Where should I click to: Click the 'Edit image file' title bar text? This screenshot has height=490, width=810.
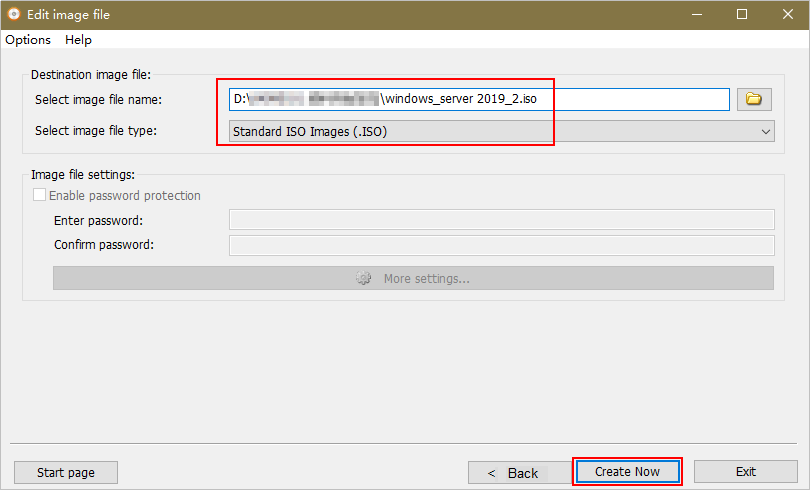pyautogui.click(x=69, y=14)
